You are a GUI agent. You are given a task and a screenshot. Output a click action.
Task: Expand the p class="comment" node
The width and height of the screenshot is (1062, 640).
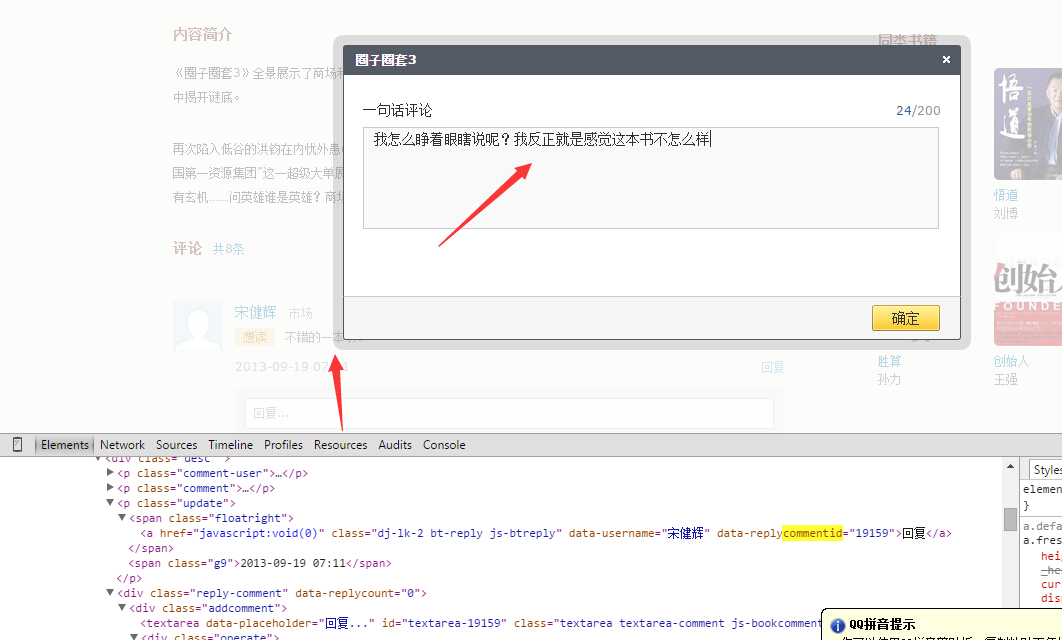point(110,488)
